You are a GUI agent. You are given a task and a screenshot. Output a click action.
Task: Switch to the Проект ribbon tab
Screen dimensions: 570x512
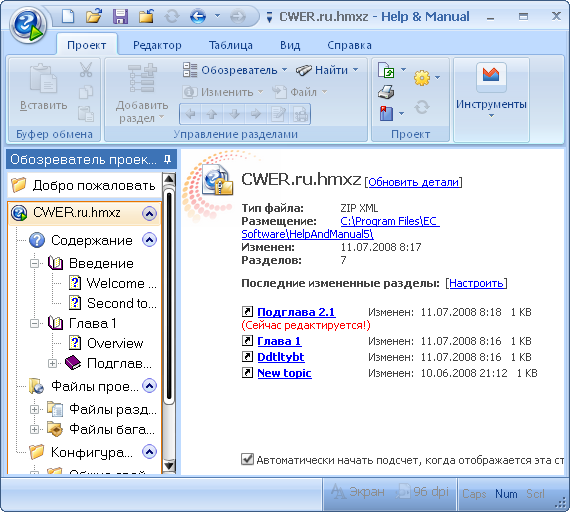87,45
